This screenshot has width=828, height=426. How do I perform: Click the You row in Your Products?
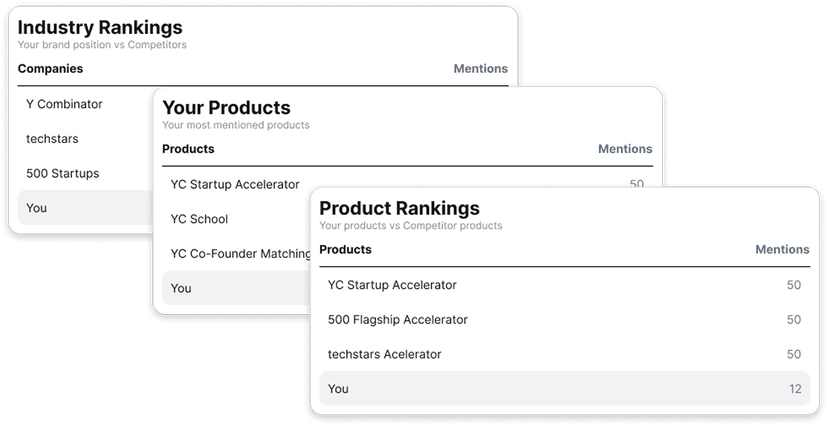click(237, 288)
